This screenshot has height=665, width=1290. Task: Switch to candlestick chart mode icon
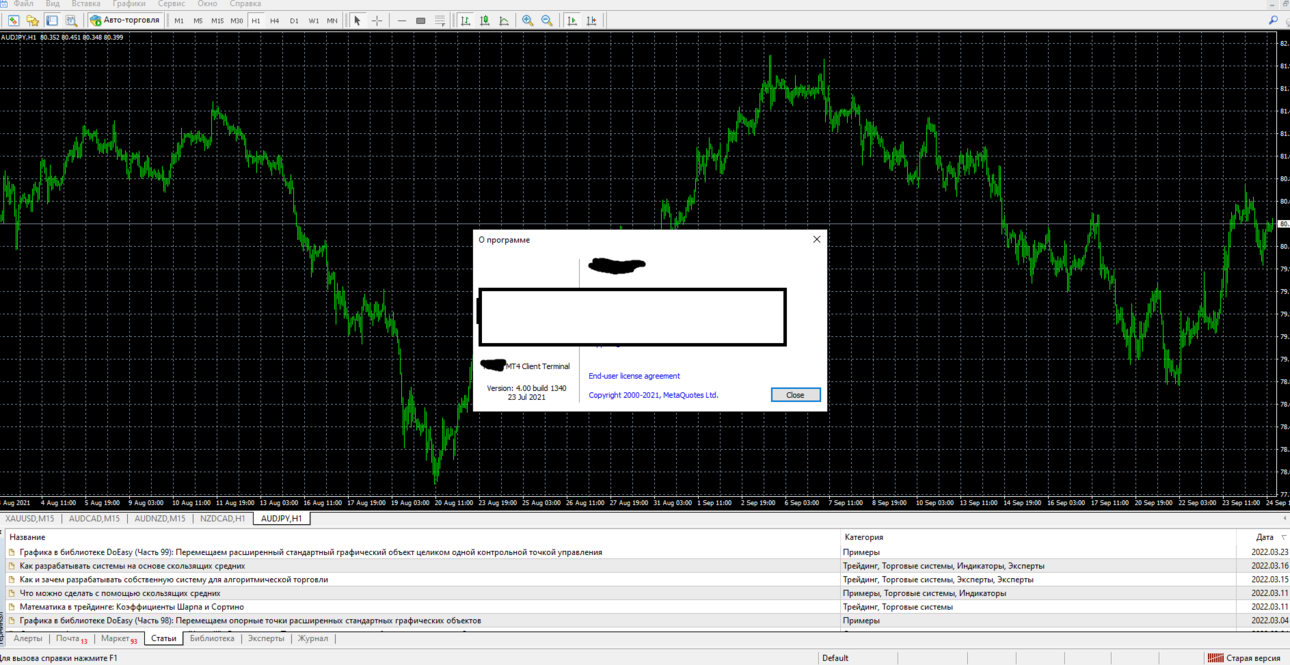pos(485,20)
